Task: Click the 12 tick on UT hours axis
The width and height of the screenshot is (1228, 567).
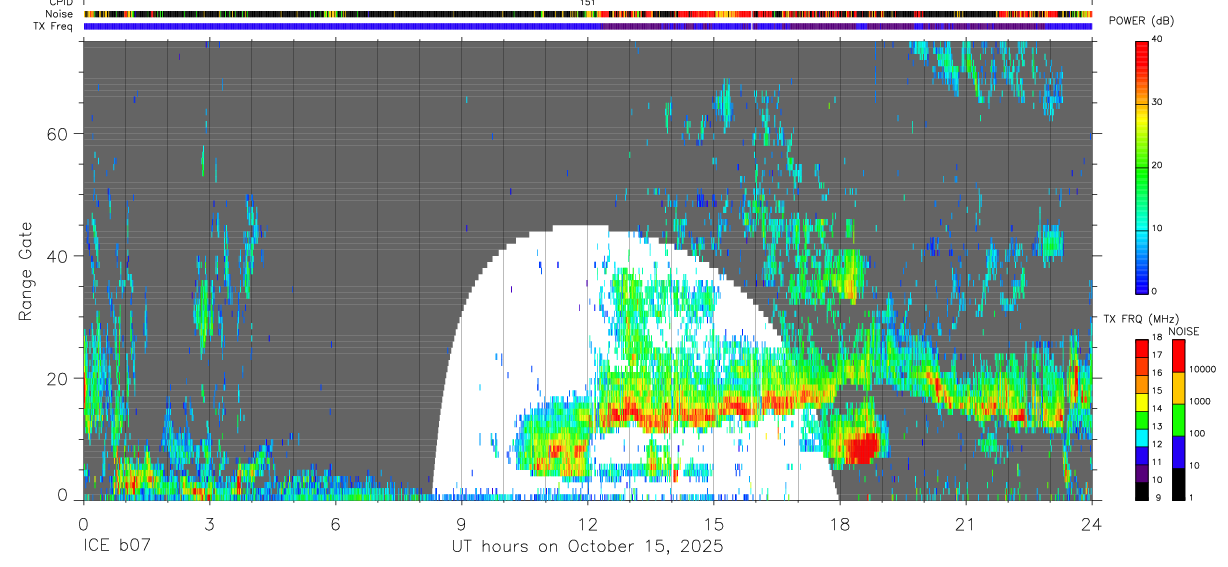Action: click(x=587, y=523)
